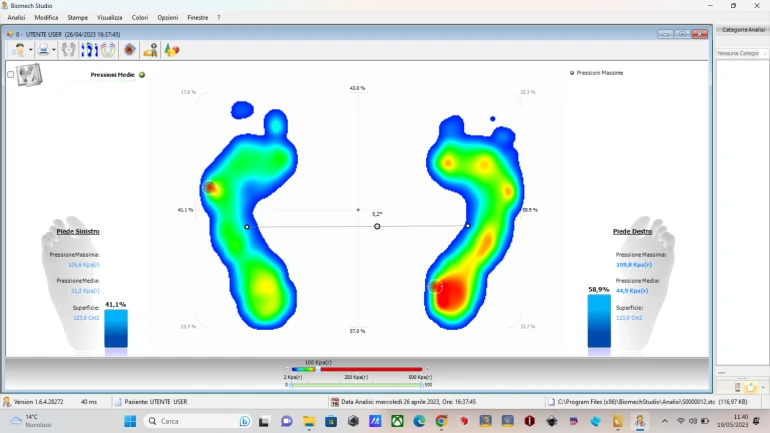Screen dimensions: 770x433
Task: Click the printer icon in toolbar
Action: 44,49
